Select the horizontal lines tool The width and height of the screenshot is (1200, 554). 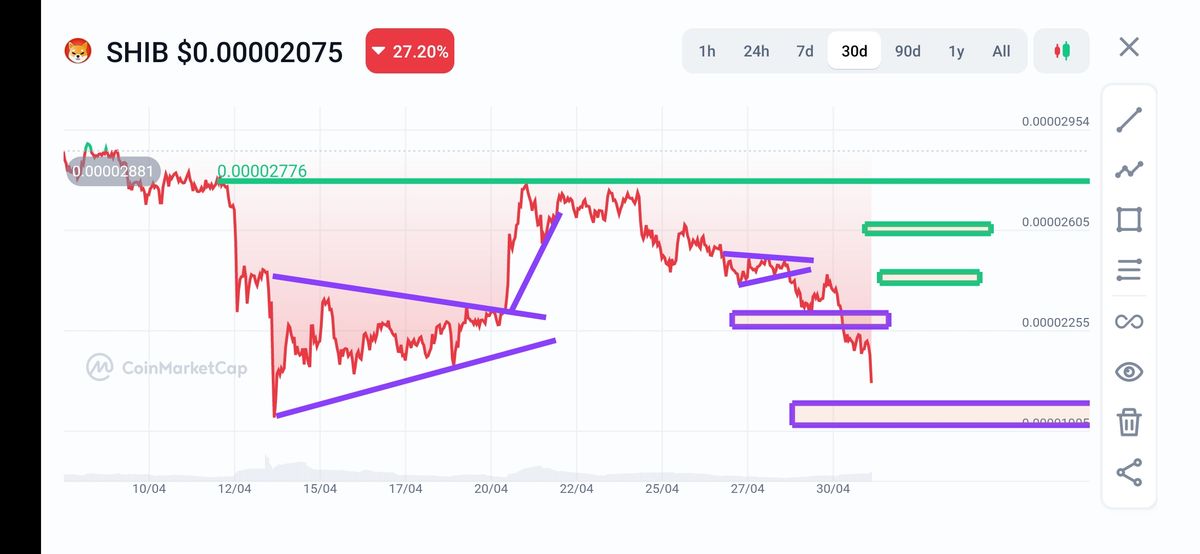[x=1129, y=270]
